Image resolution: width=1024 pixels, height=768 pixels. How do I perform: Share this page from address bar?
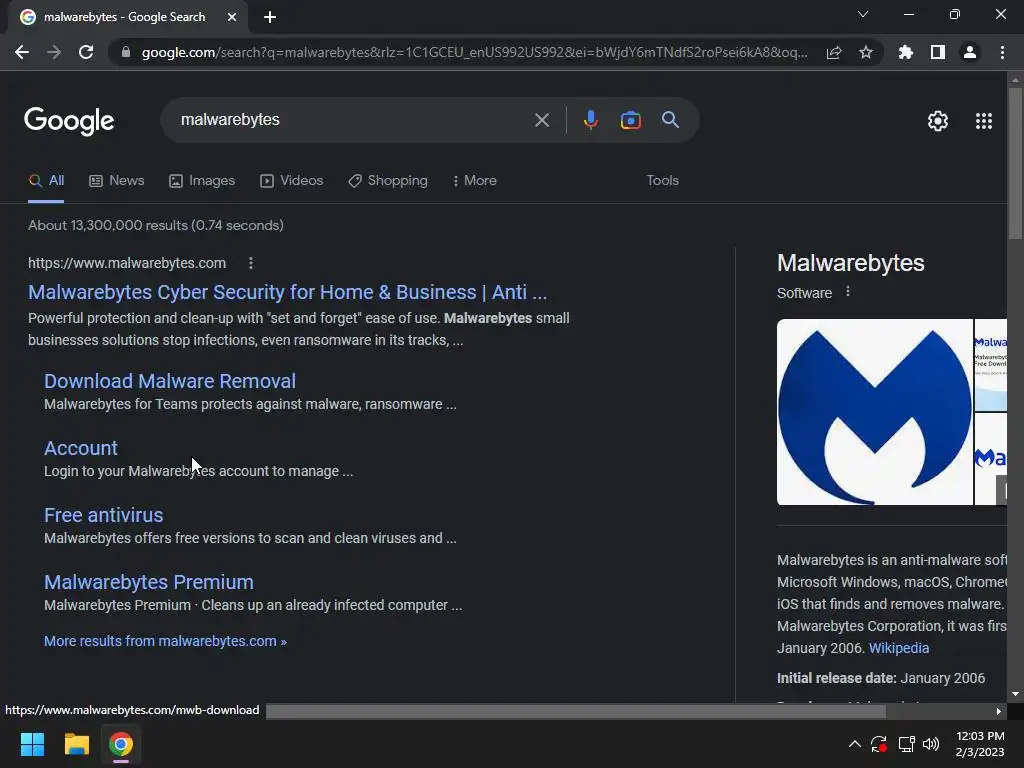833,52
